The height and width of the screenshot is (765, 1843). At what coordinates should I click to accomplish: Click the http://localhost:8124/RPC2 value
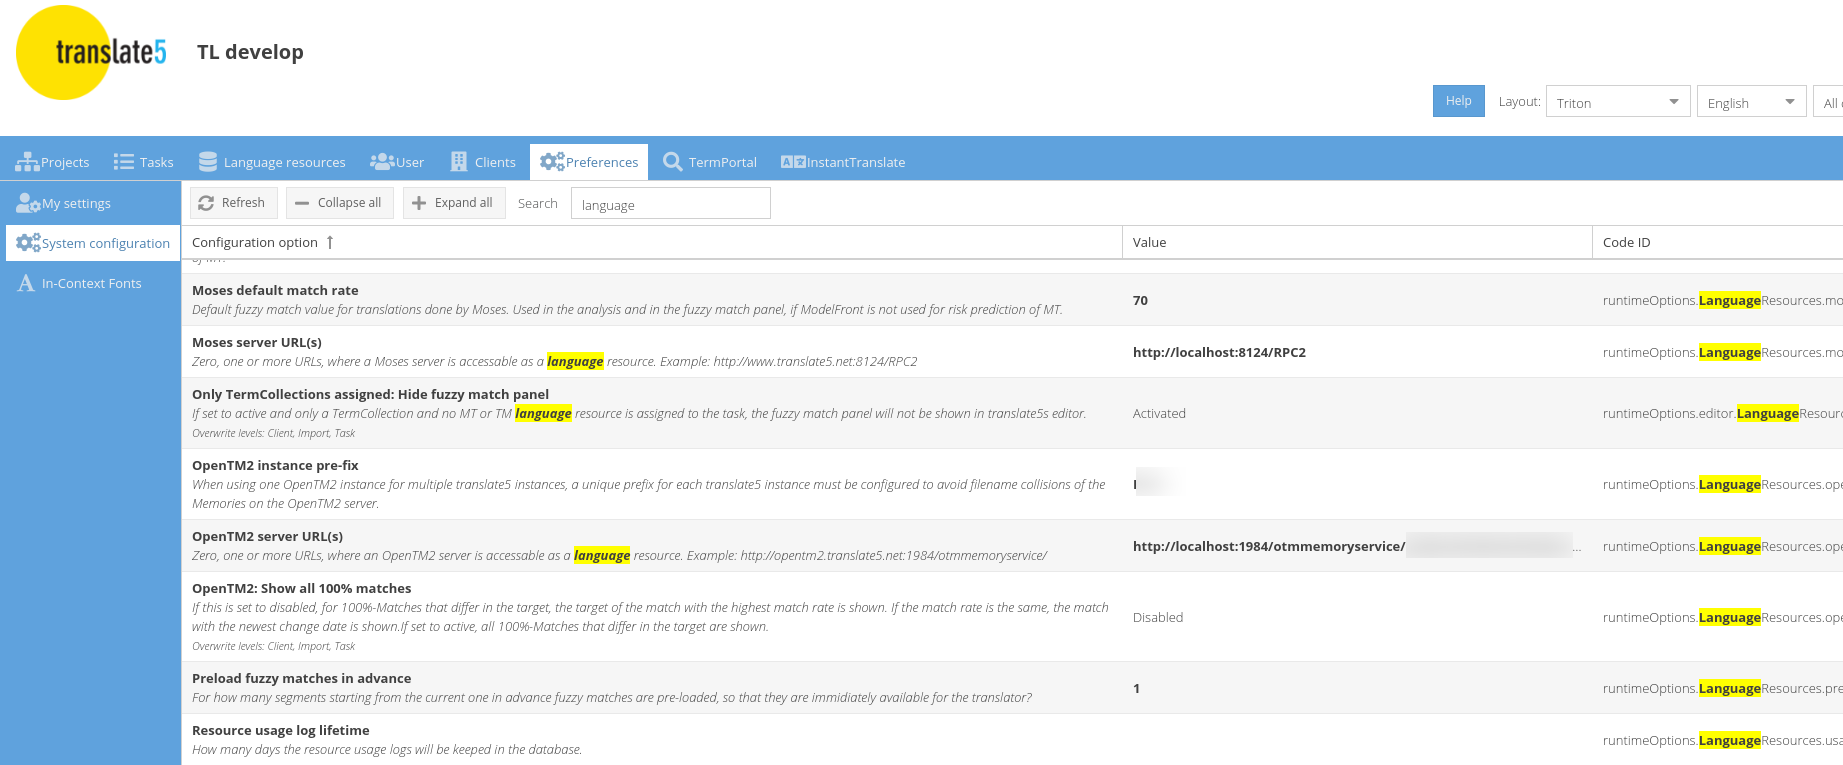pyautogui.click(x=1219, y=352)
